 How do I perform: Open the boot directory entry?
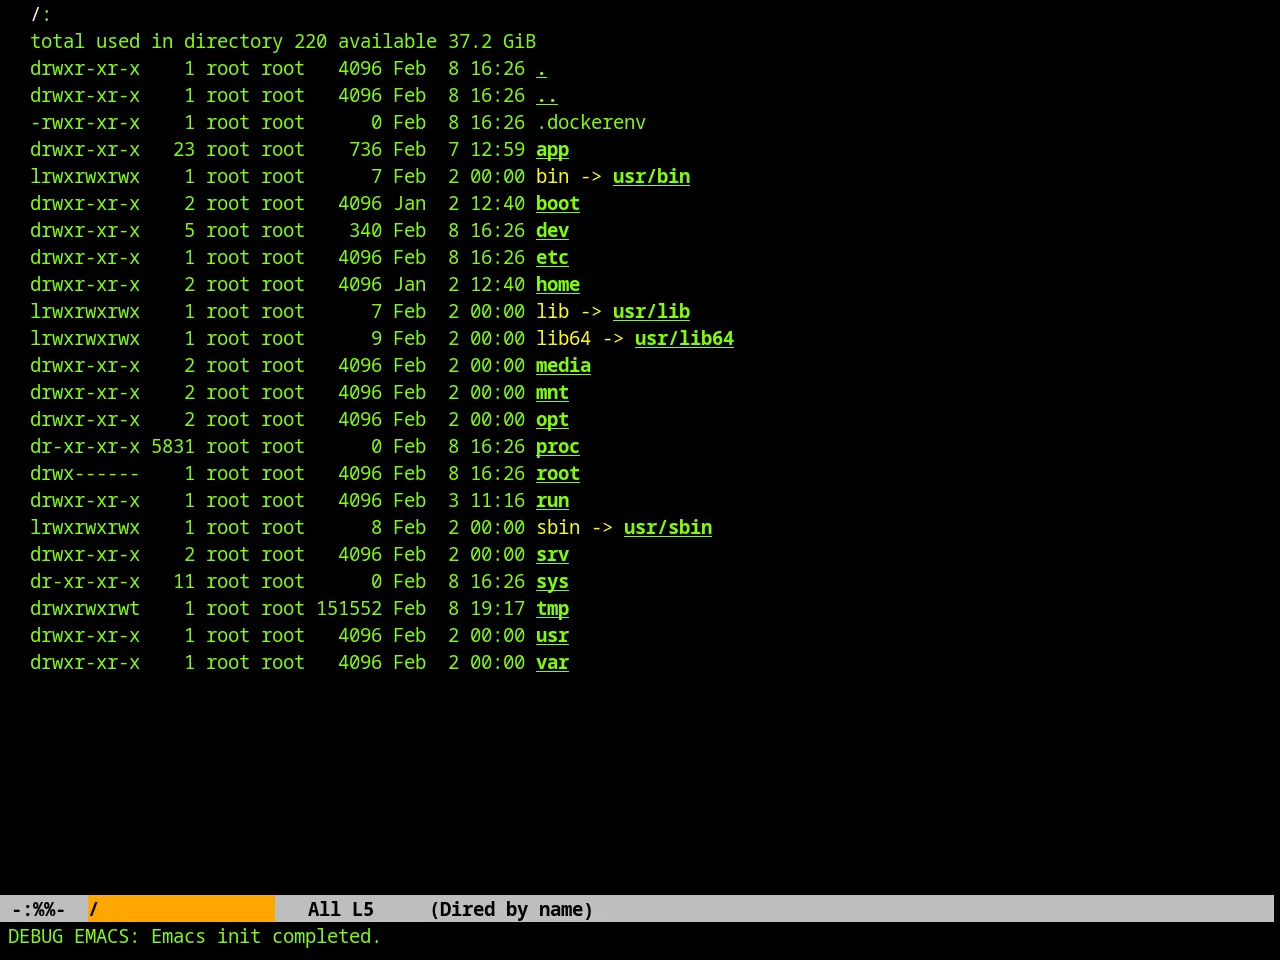[558, 204]
